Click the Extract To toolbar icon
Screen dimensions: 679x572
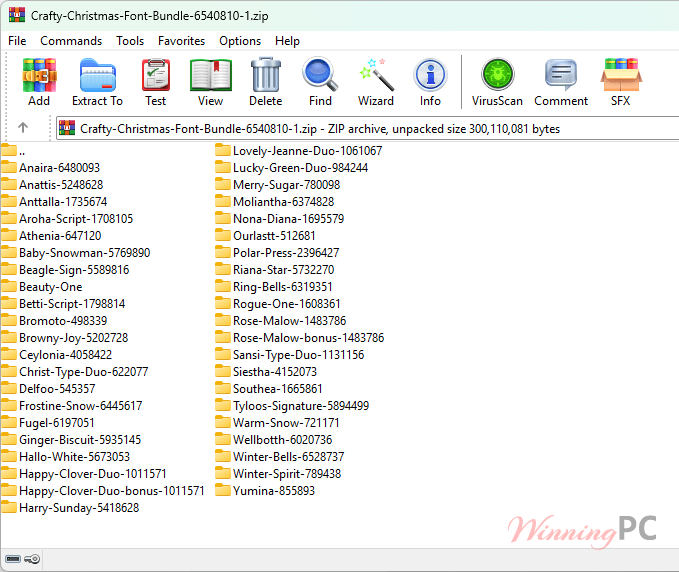coord(97,82)
